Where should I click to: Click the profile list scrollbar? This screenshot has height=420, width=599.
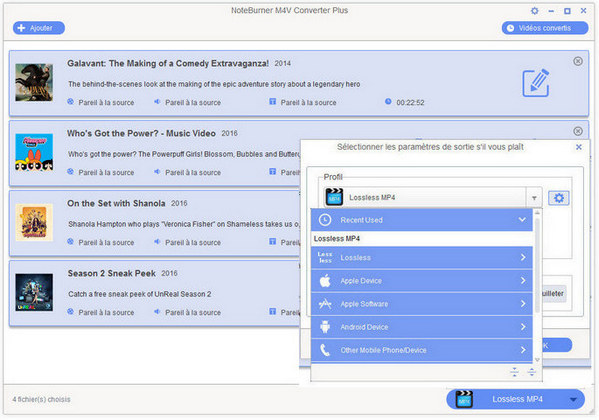coord(537,264)
